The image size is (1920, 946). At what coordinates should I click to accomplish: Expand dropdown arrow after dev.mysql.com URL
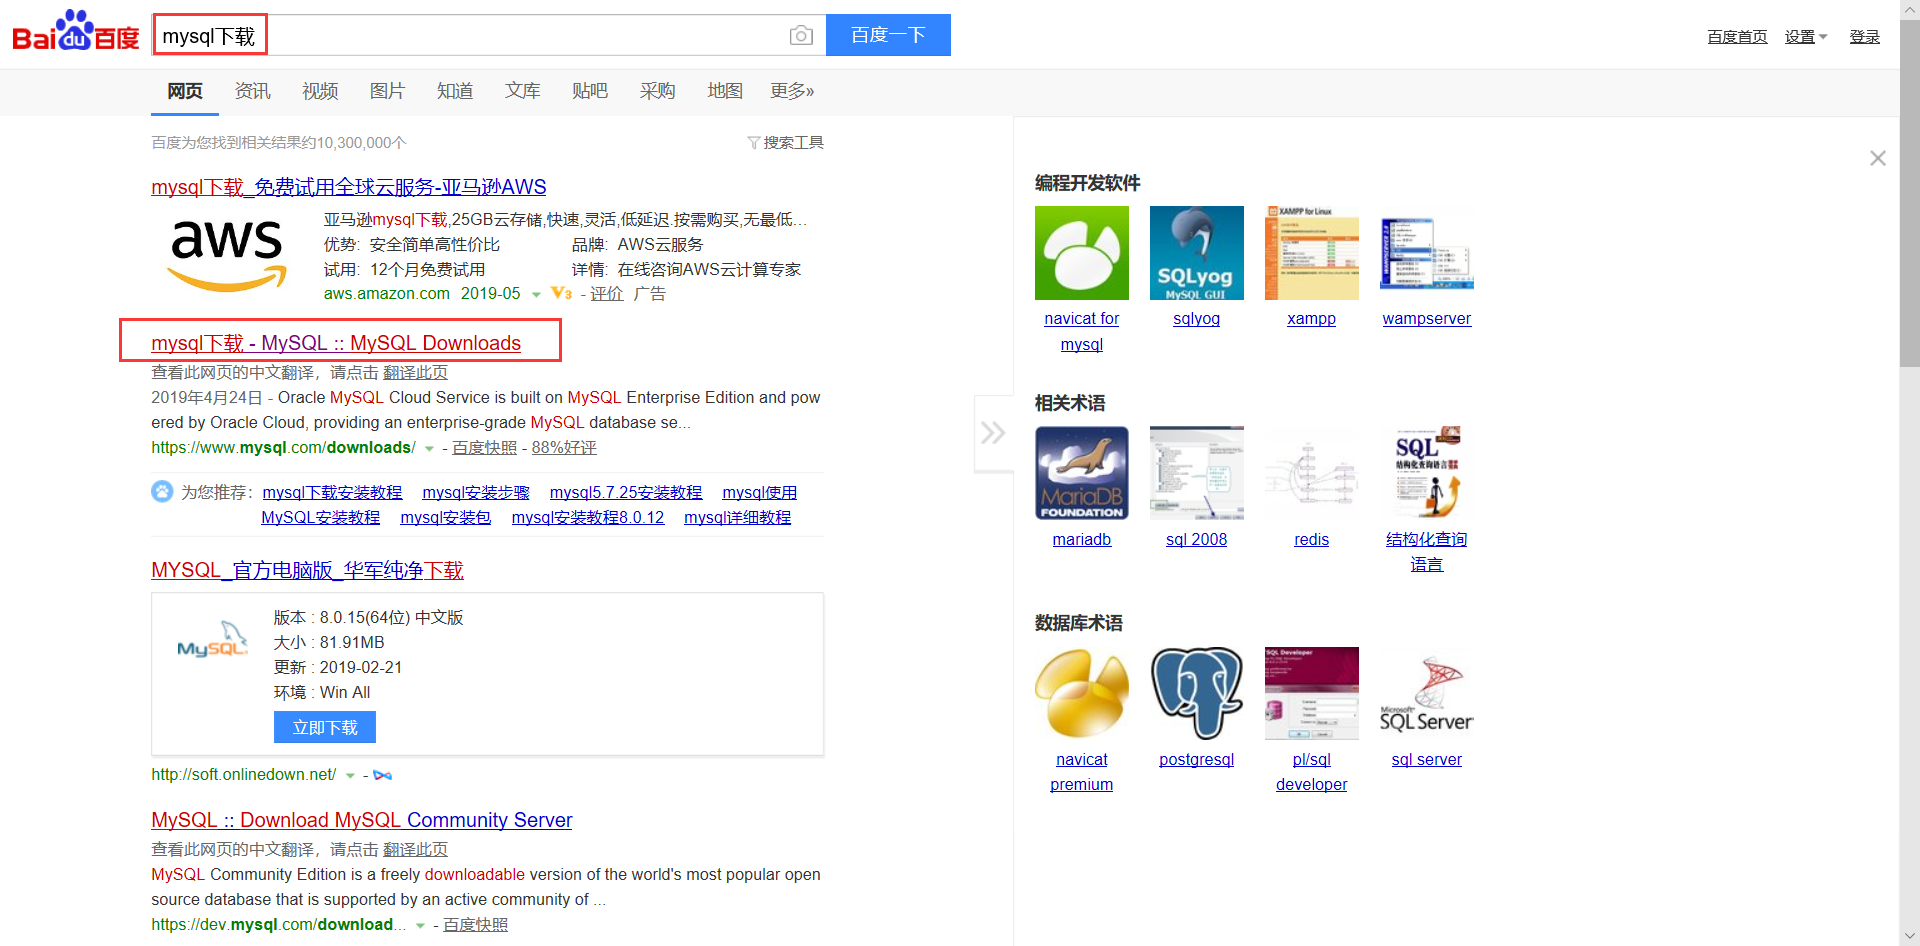click(420, 926)
